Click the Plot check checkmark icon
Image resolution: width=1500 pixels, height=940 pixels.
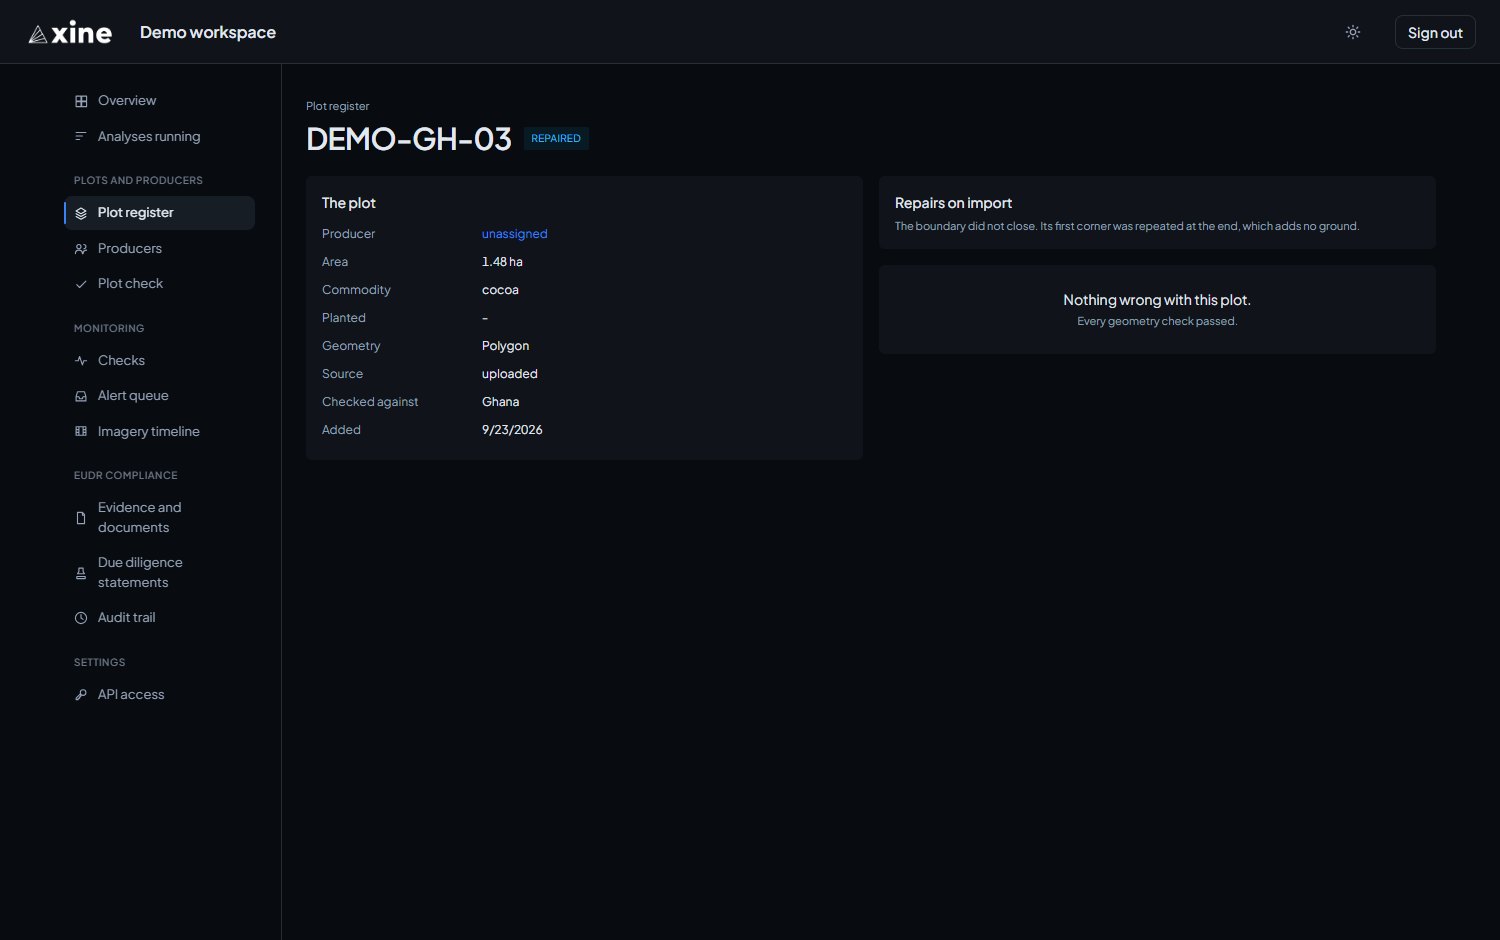pos(81,284)
